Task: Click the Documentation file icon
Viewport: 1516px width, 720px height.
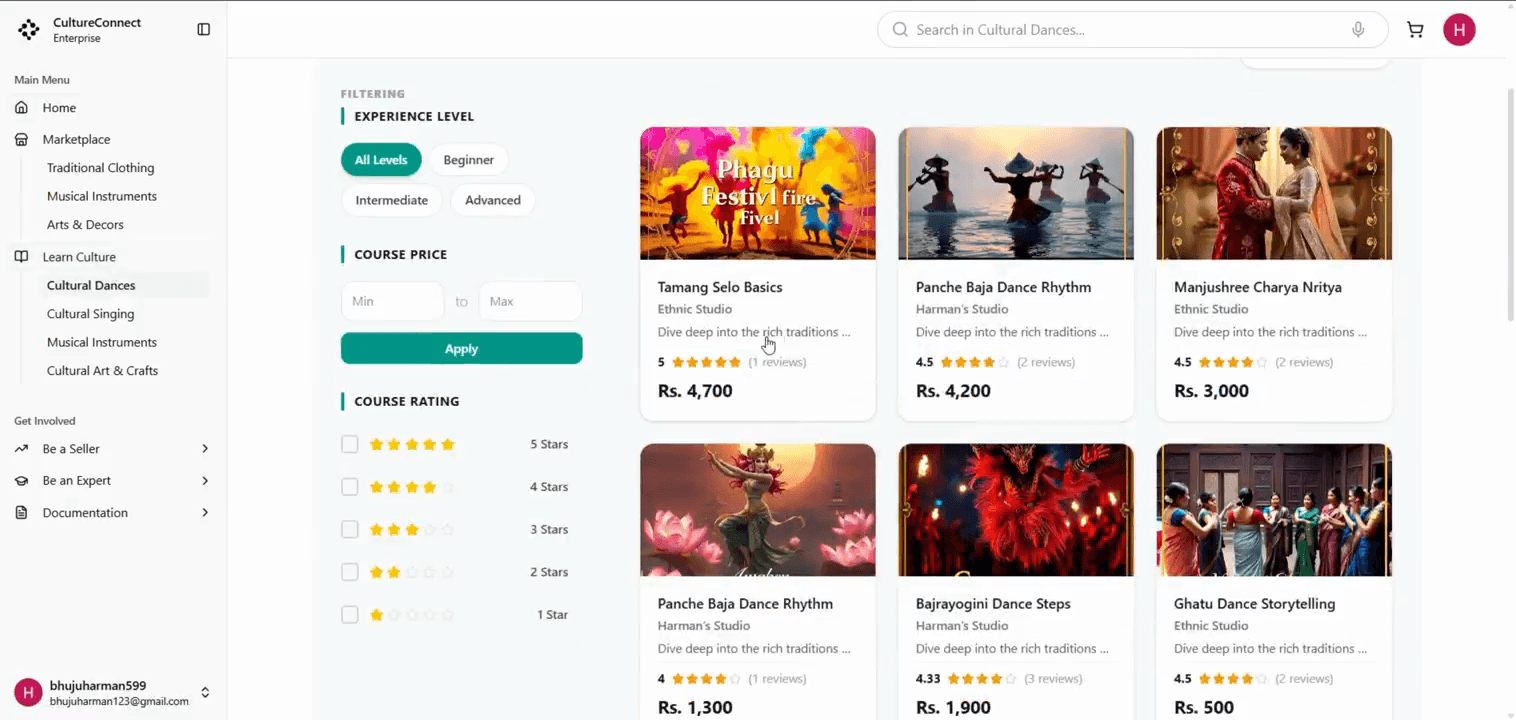Action: pyautogui.click(x=21, y=513)
